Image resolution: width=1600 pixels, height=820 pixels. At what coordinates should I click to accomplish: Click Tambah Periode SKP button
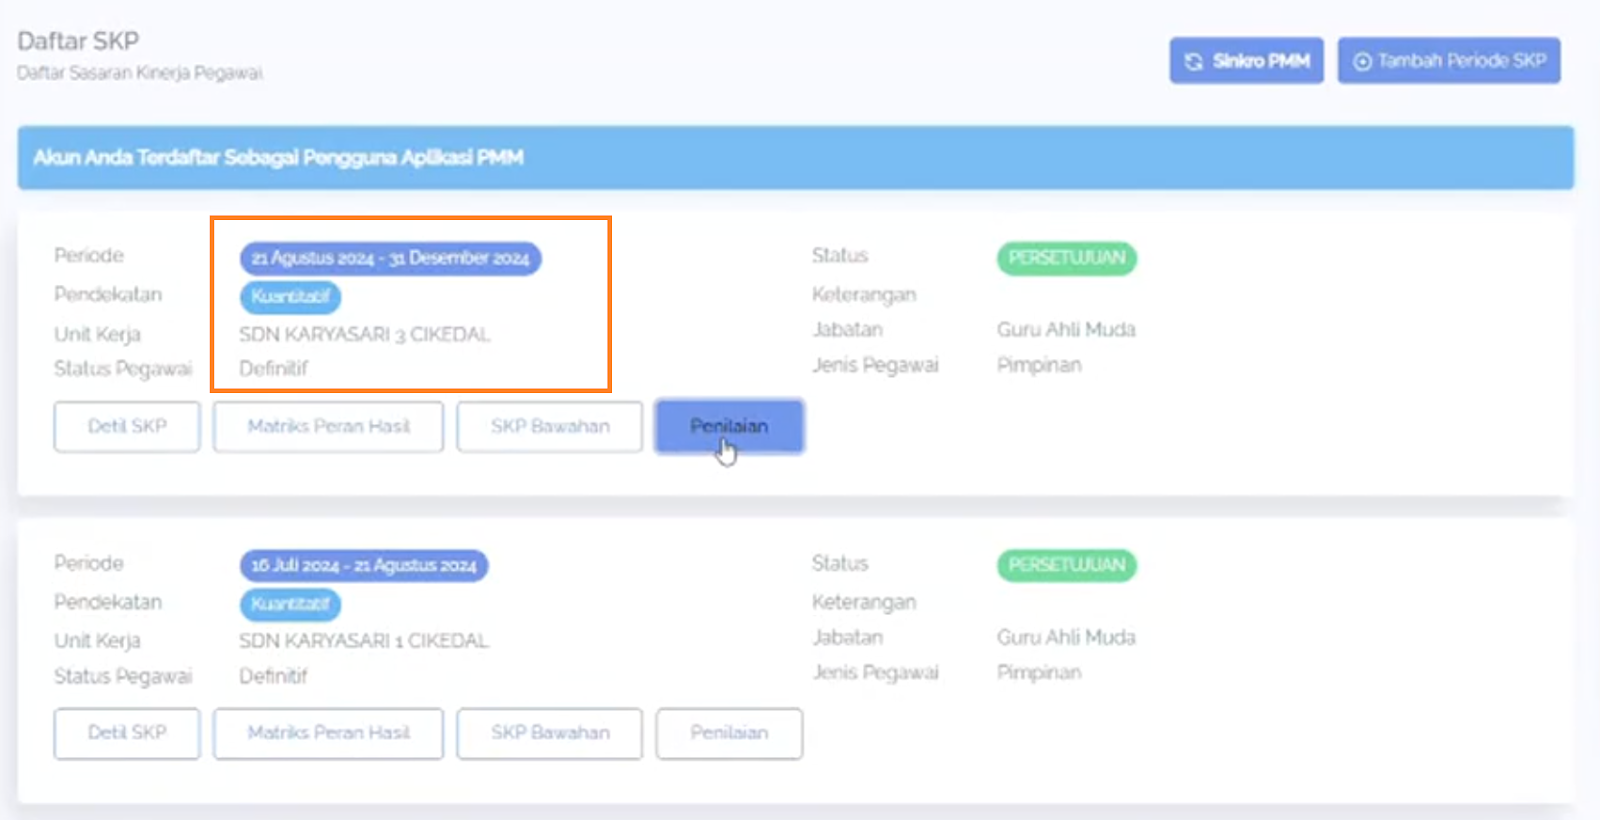click(x=1449, y=61)
